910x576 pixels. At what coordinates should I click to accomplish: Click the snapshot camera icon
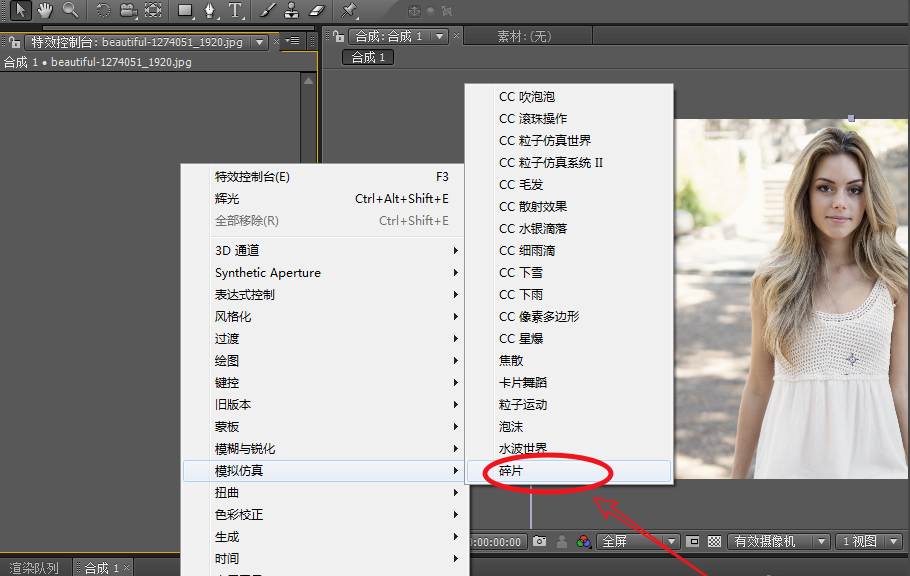pyautogui.click(x=540, y=541)
